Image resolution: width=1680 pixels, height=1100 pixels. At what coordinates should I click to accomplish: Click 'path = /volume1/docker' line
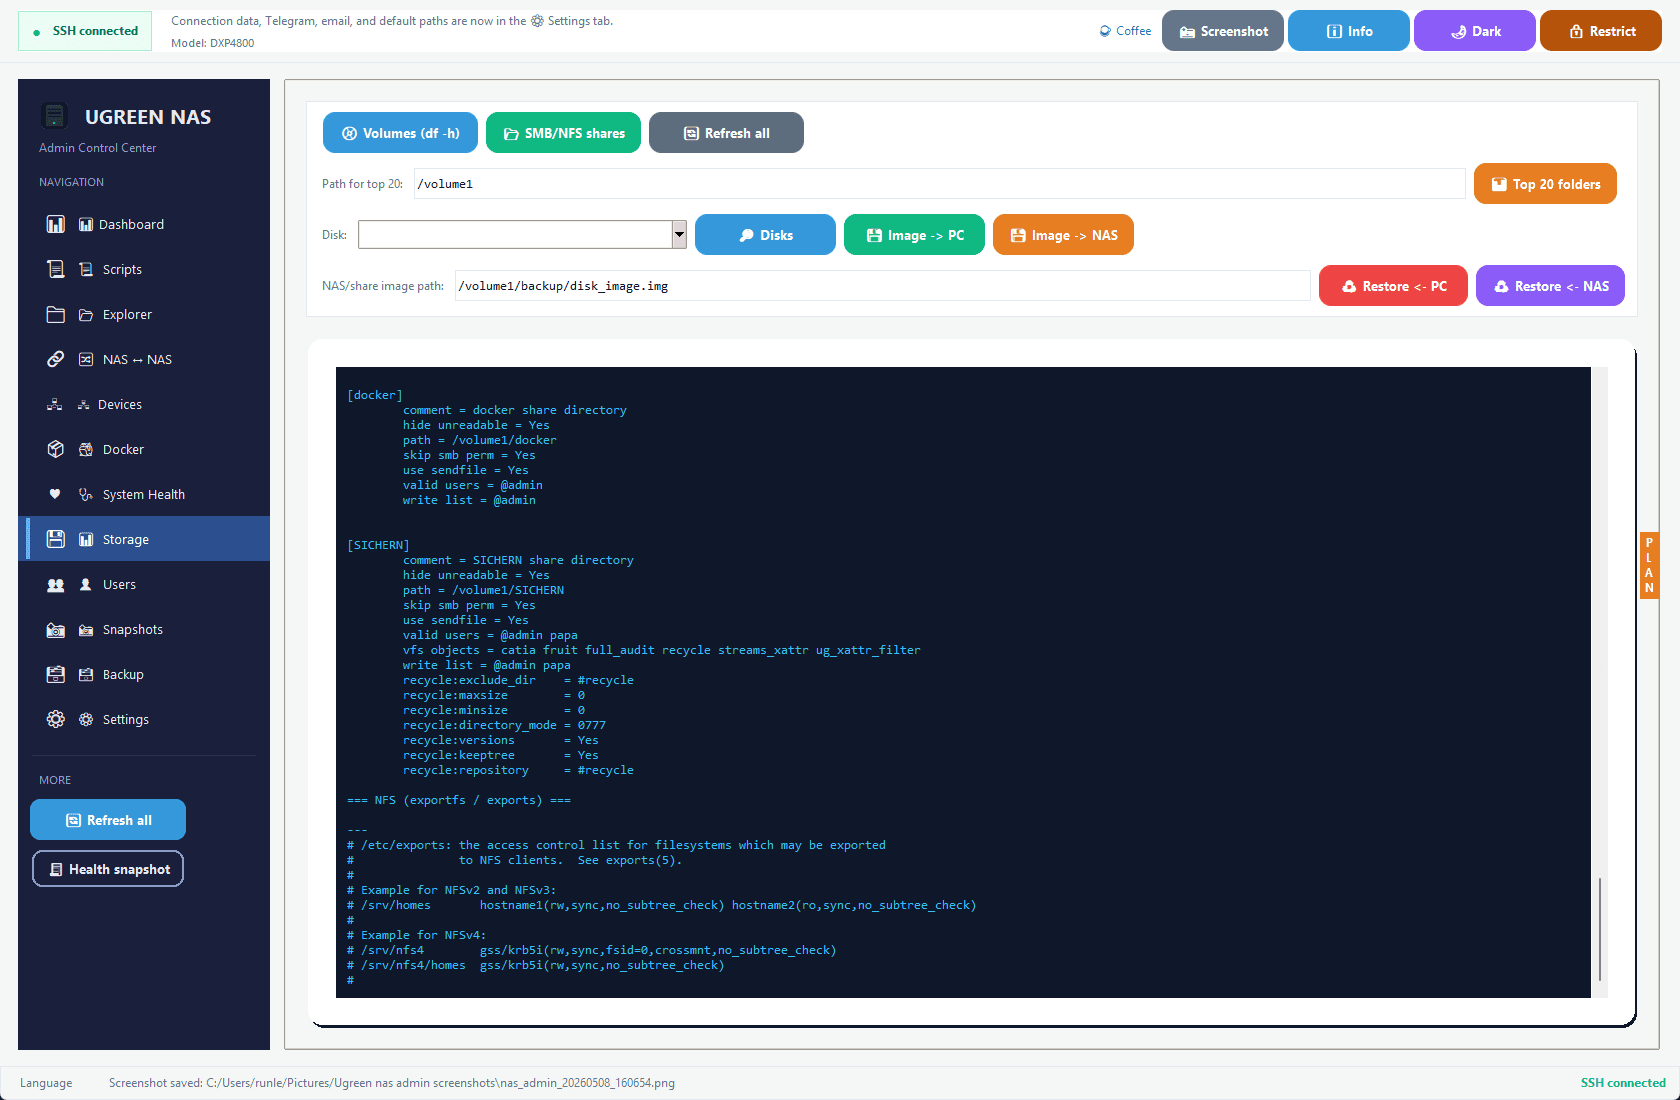pyautogui.click(x=480, y=440)
